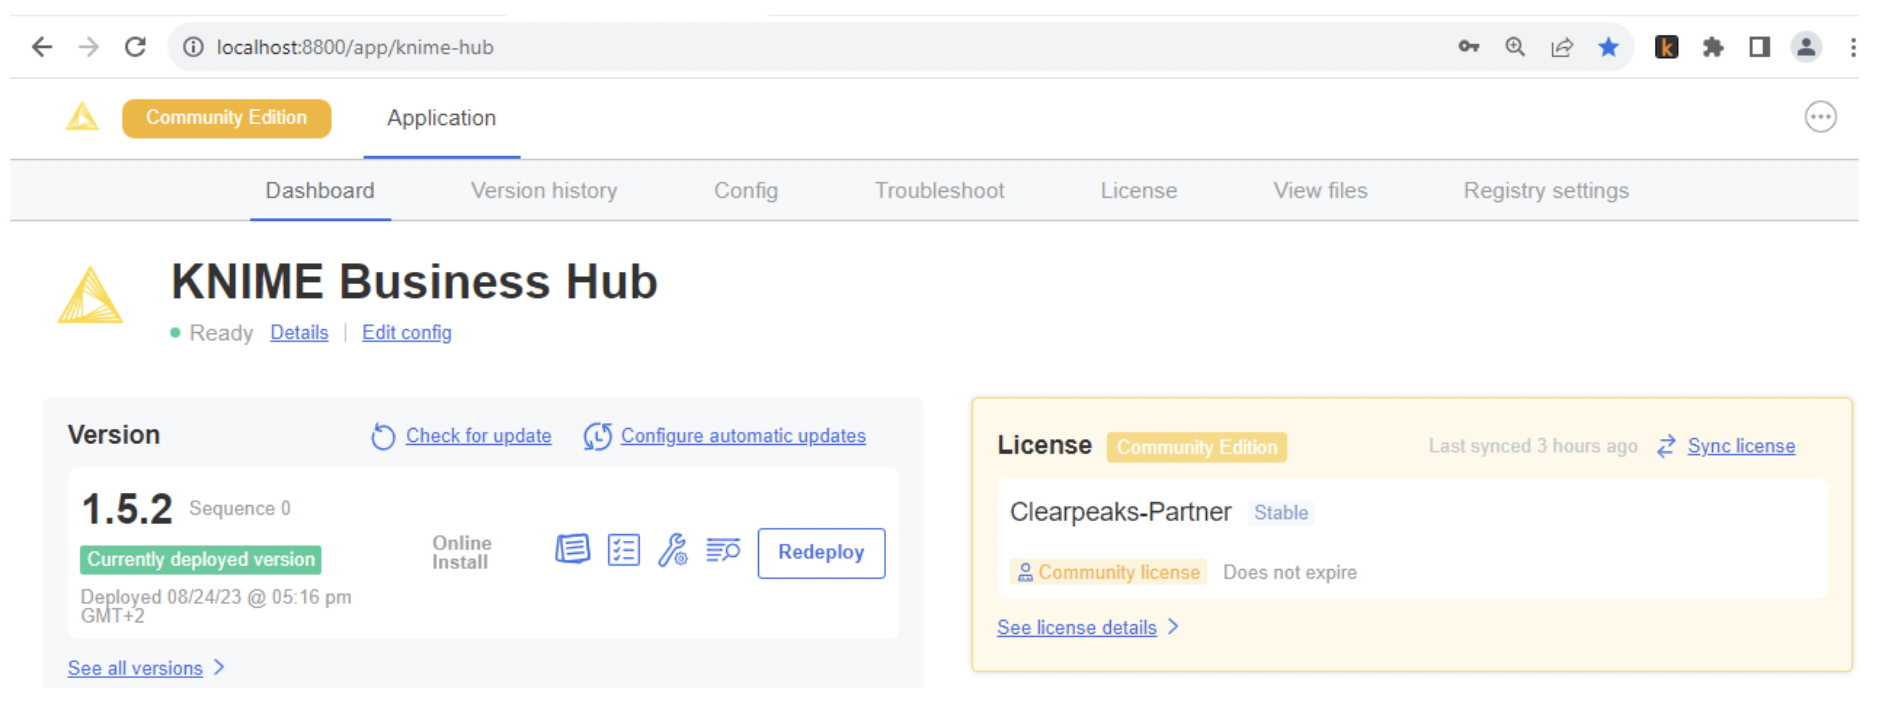This screenshot has width=1888, height=704.
Task: Switch to the Dashboard tab
Action: (x=320, y=190)
